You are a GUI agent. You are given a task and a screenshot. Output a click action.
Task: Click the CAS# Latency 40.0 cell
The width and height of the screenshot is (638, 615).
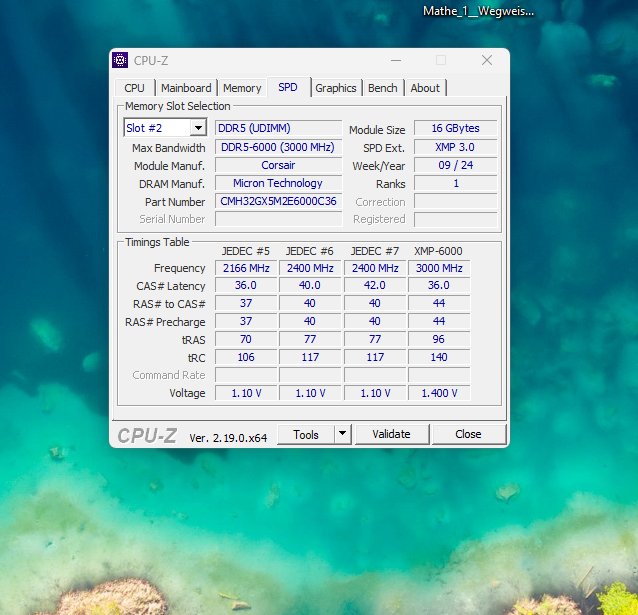click(310, 285)
